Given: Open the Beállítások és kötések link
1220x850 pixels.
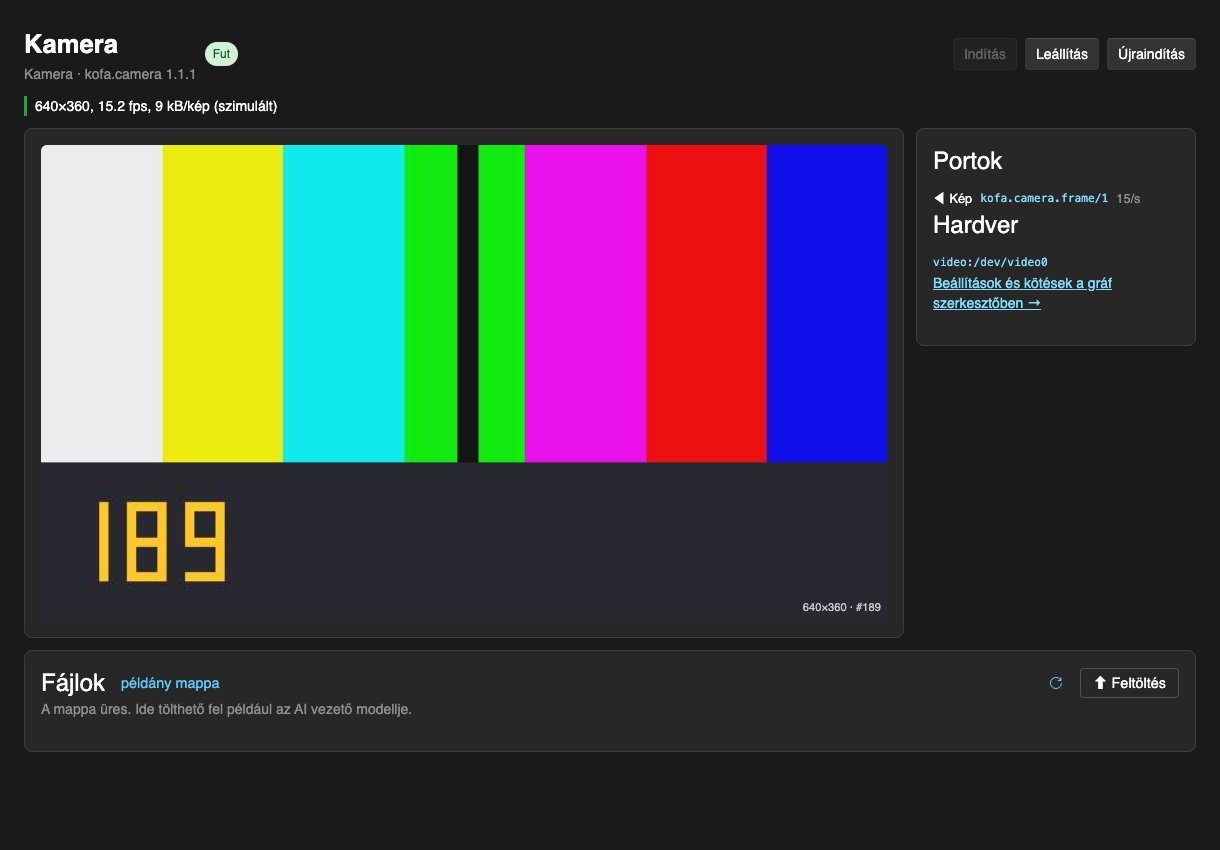Looking at the screenshot, I should tap(1022, 293).
